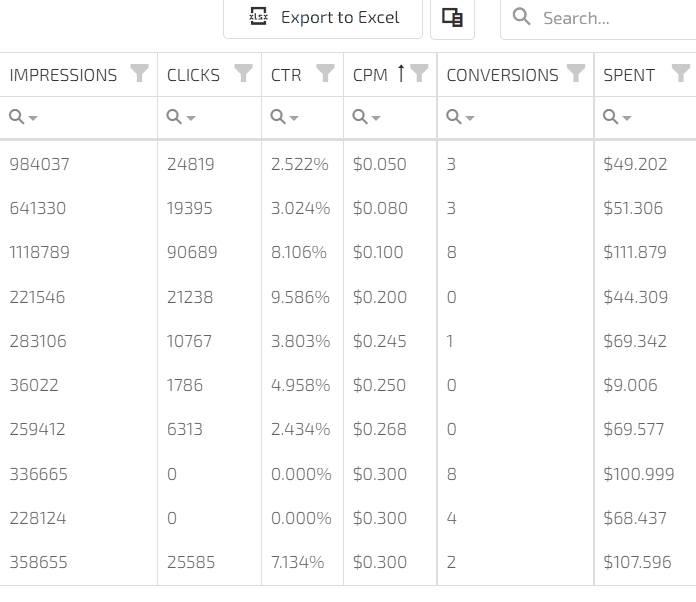Expand search operator dropdown under Impressions
The height and width of the screenshot is (602, 696).
pyautogui.click(x=24, y=118)
